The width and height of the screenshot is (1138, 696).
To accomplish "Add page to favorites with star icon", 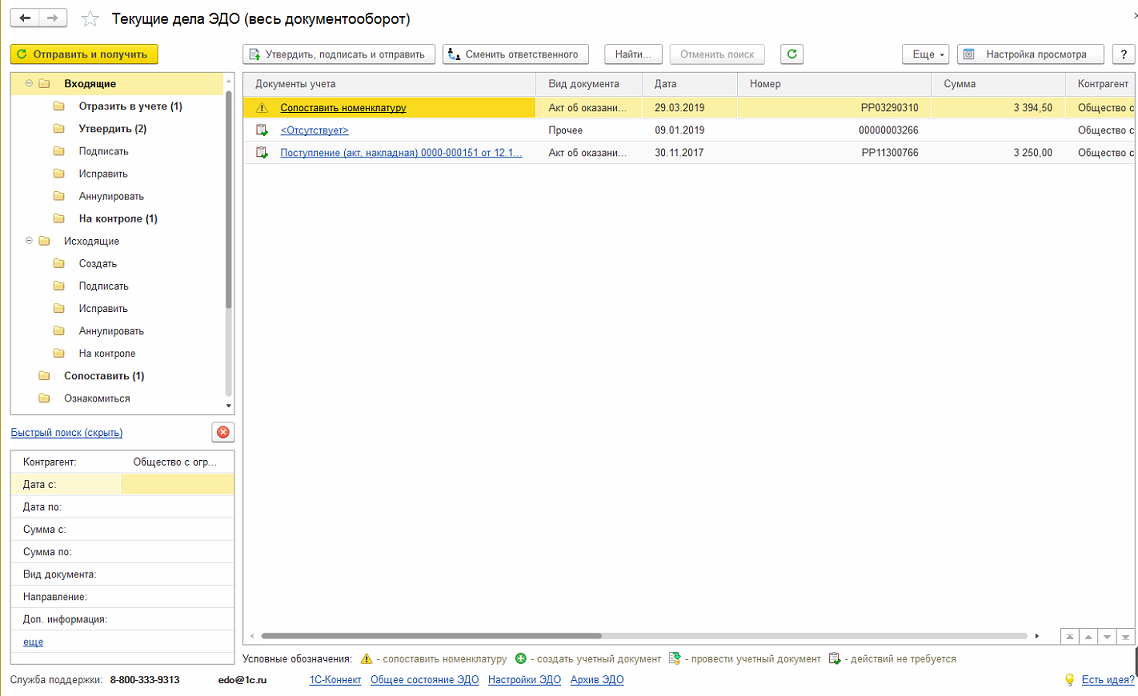I will pyautogui.click(x=90, y=19).
